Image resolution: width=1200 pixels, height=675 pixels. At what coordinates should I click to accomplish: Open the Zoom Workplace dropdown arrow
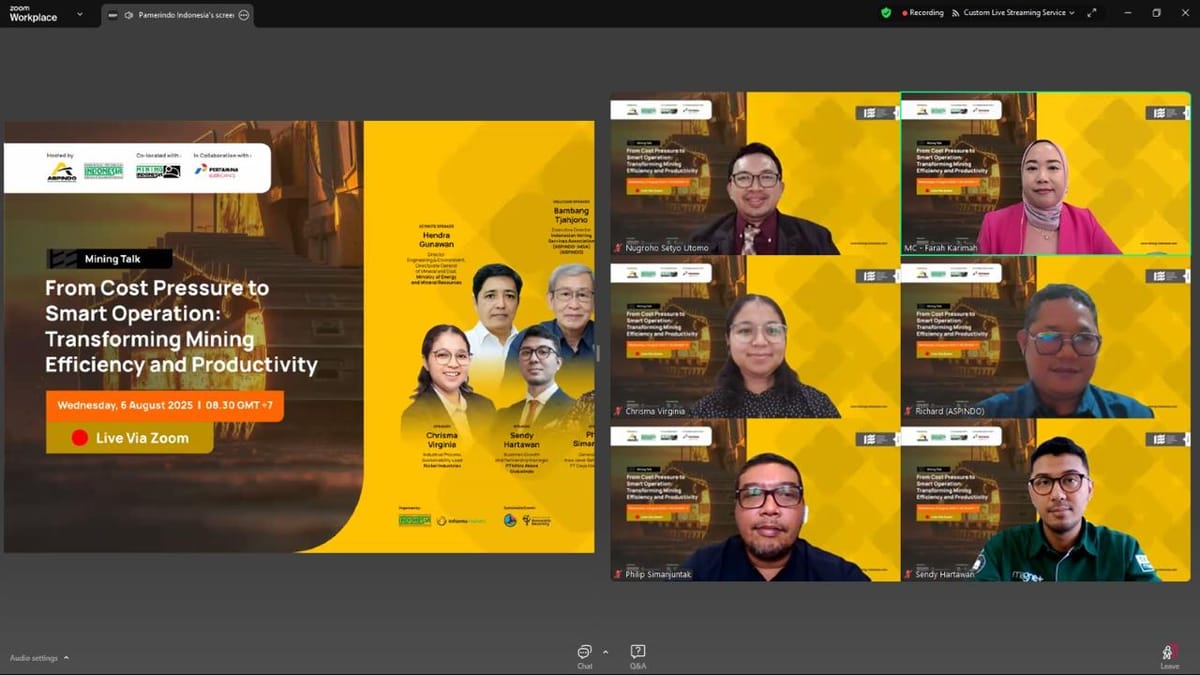pos(80,15)
